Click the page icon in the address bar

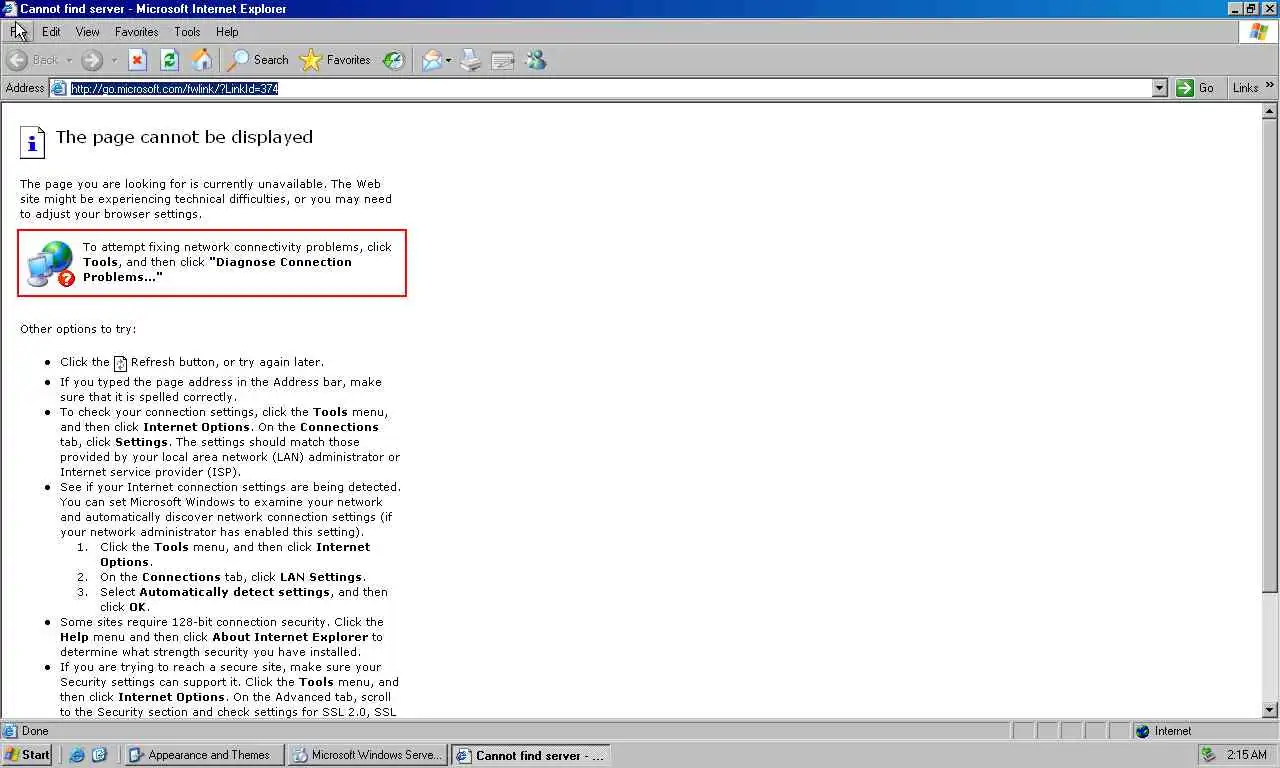(59, 88)
